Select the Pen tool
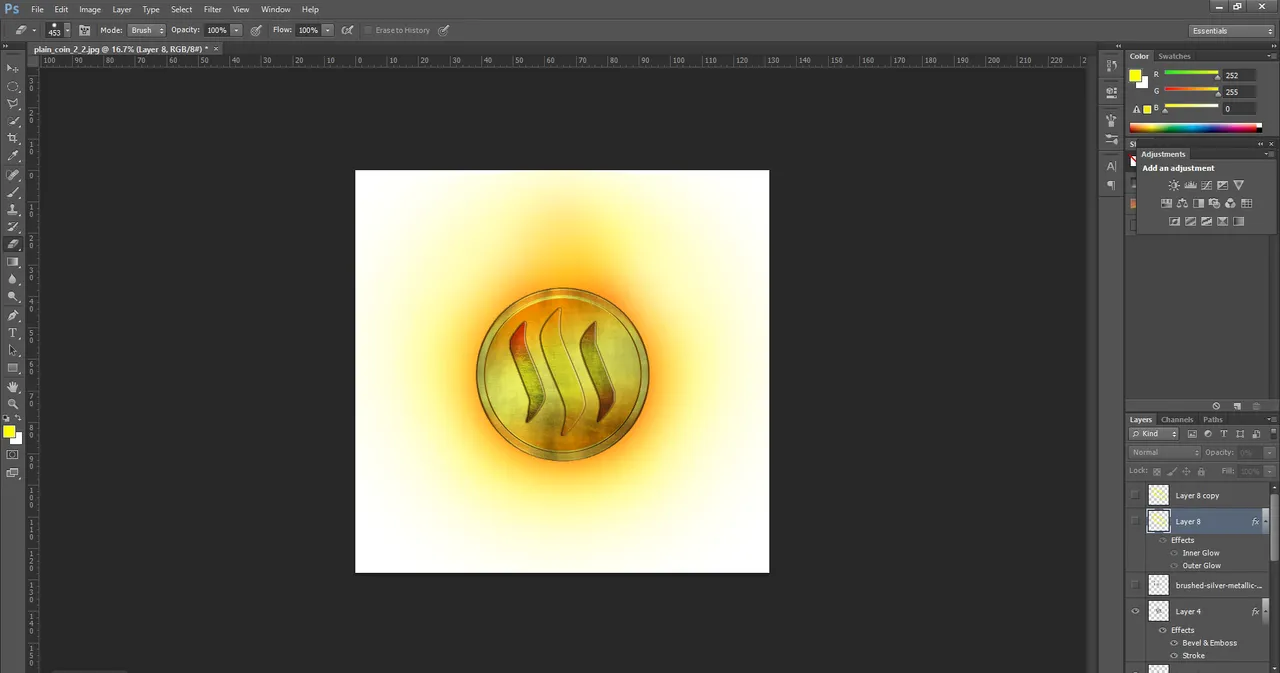The height and width of the screenshot is (673, 1280). coord(13,315)
